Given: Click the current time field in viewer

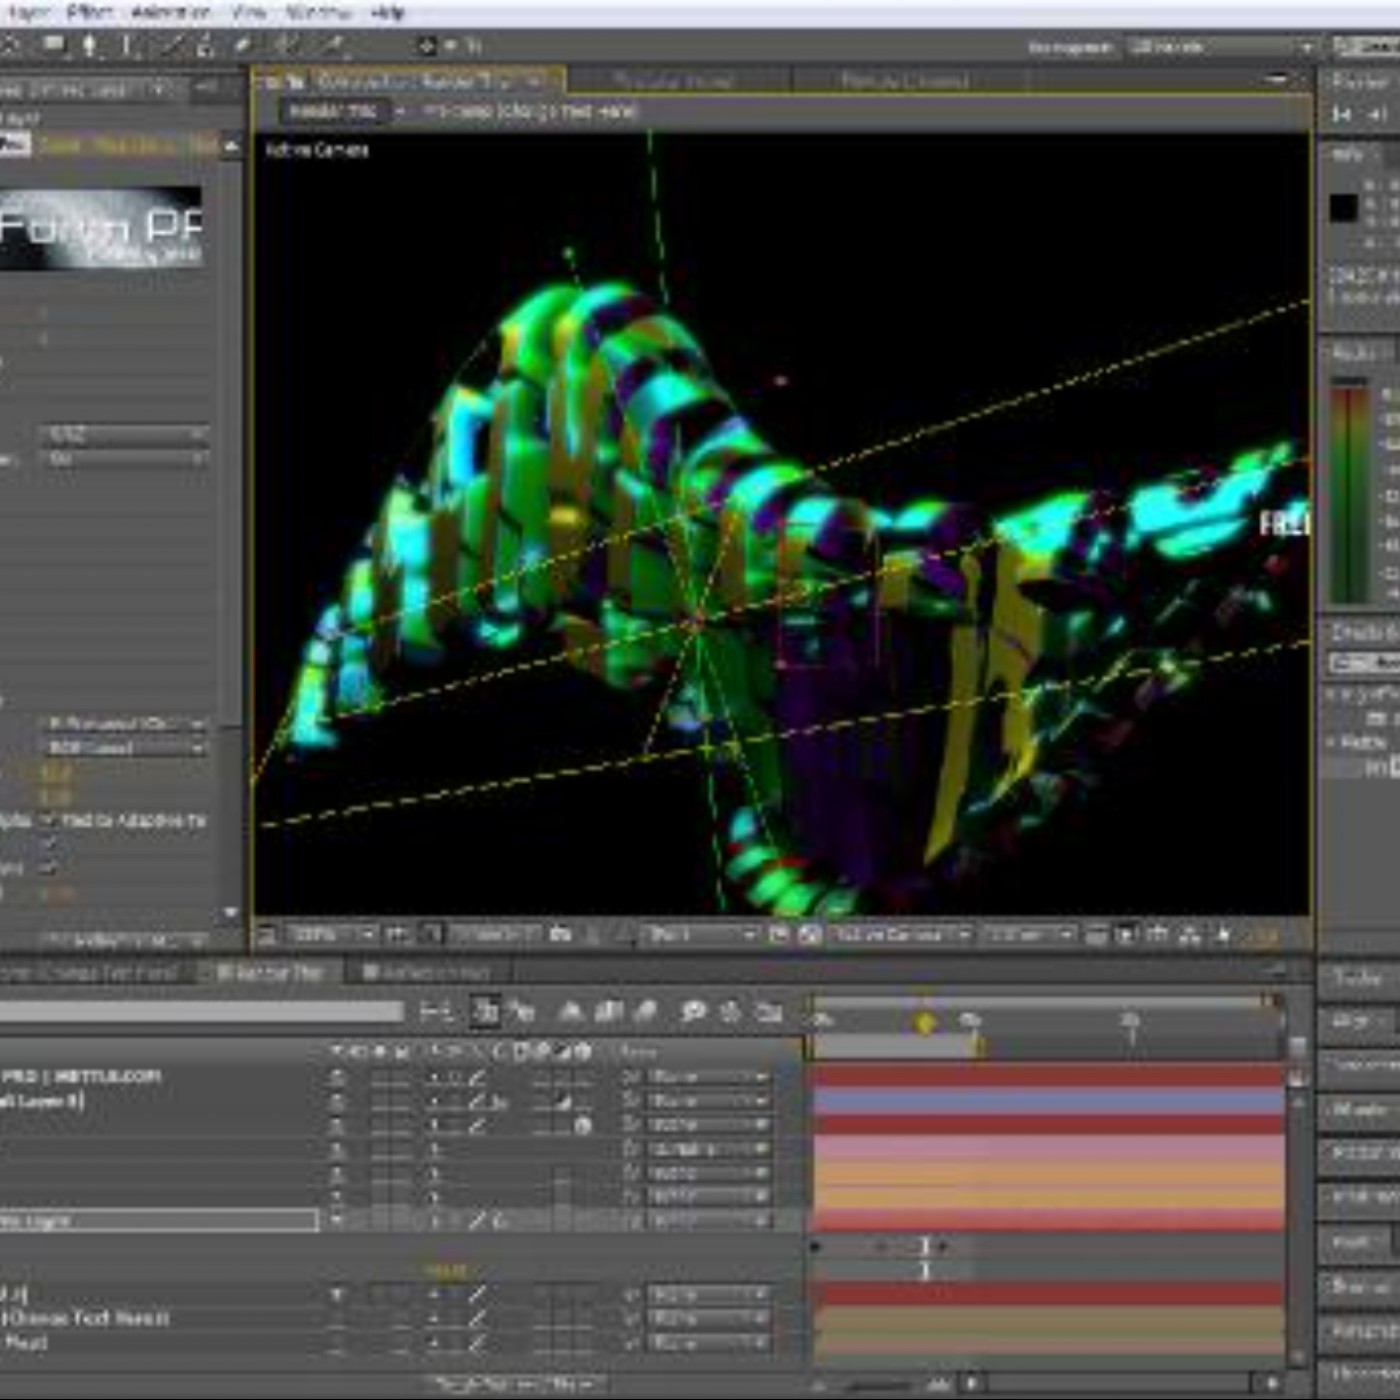Looking at the screenshot, I should pyautogui.click(x=493, y=934).
